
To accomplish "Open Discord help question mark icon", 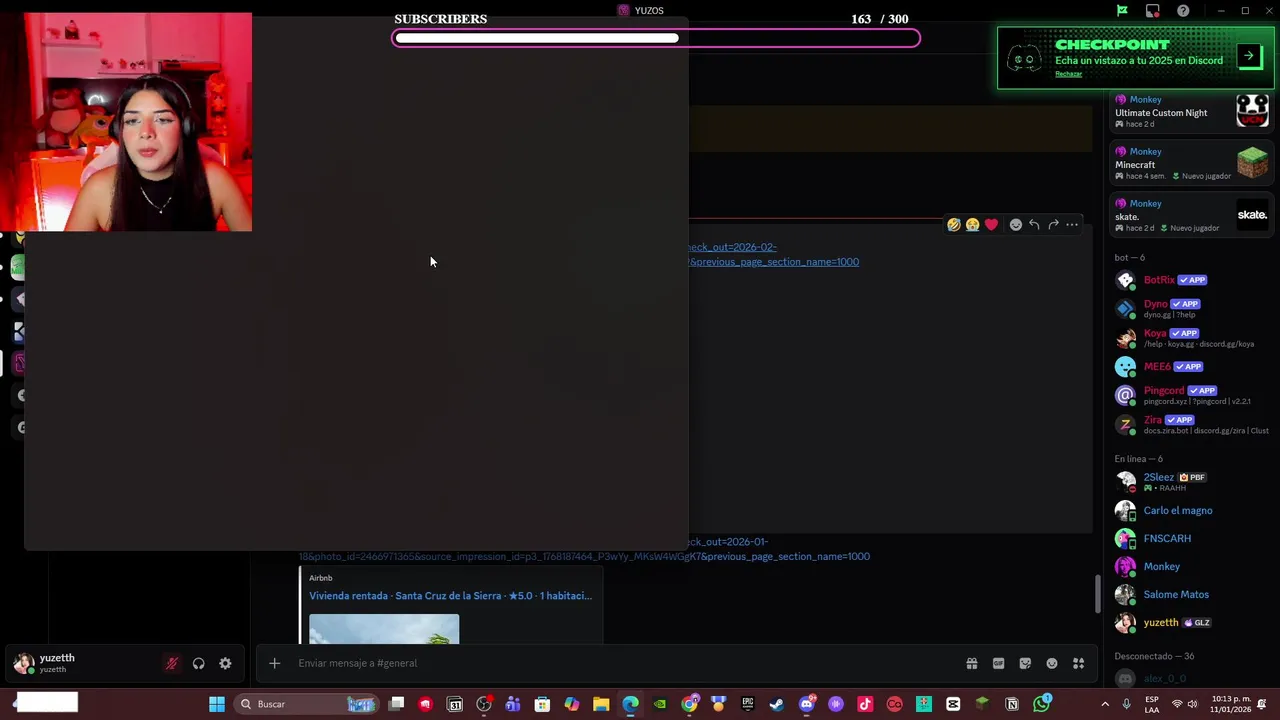I will (x=1183, y=11).
